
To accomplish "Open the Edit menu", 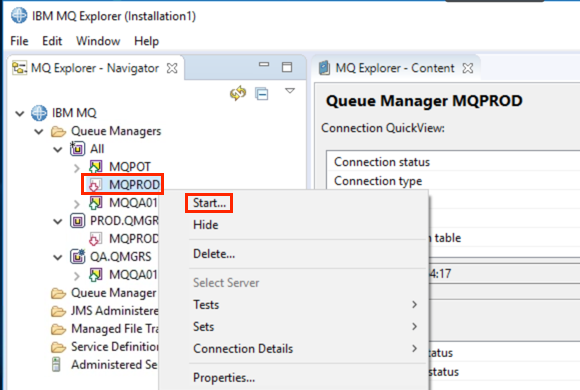I will tap(52, 41).
